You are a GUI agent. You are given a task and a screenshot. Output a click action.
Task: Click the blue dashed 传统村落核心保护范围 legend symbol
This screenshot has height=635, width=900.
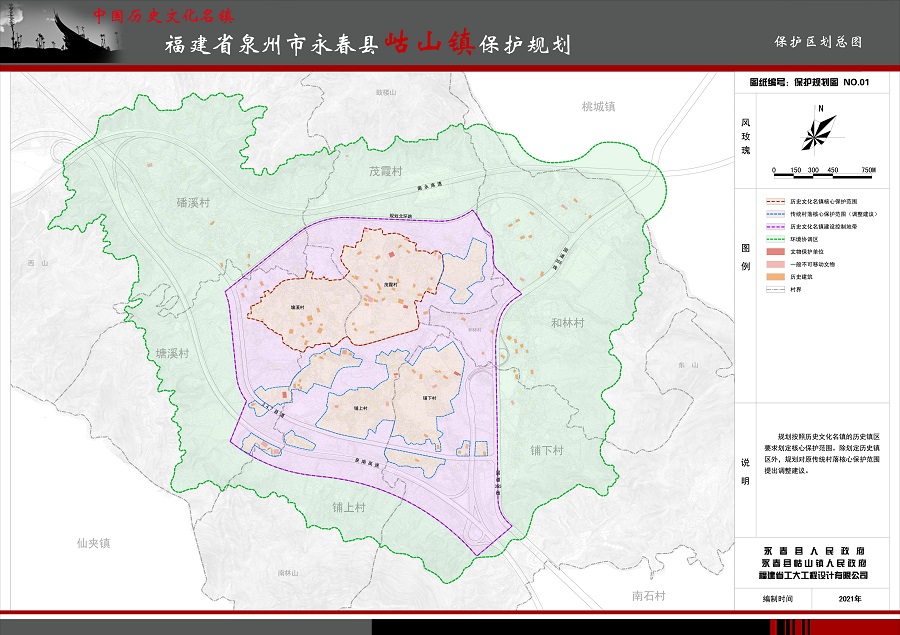pyautogui.click(x=774, y=215)
